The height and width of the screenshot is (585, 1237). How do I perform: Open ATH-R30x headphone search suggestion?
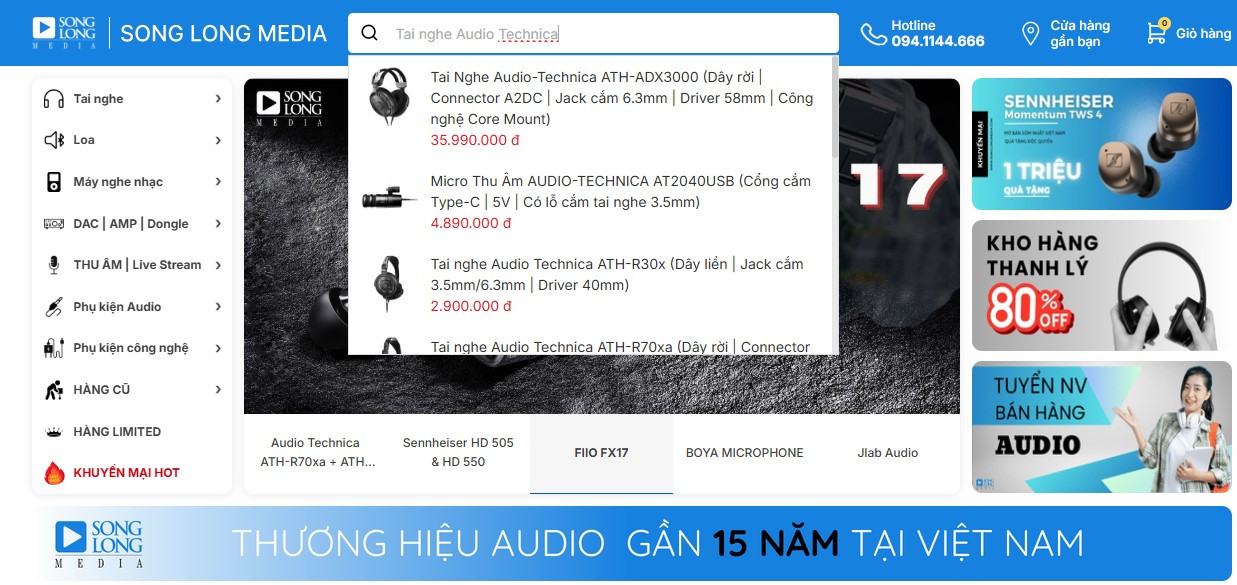pyautogui.click(x=590, y=285)
